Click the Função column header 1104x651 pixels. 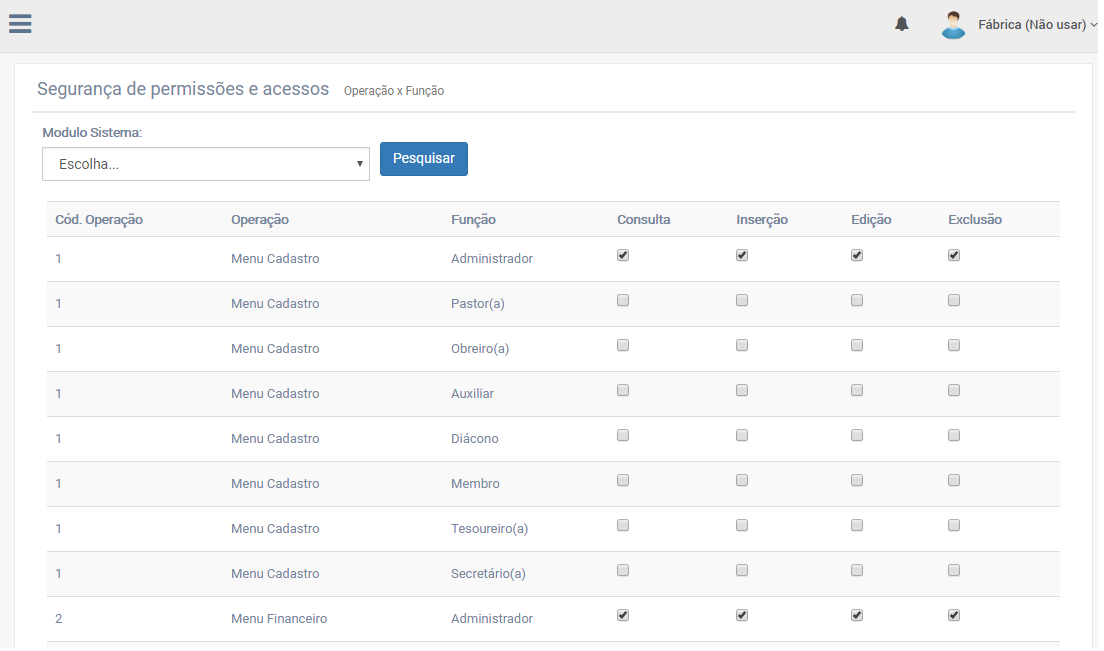click(x=473, y=220)
